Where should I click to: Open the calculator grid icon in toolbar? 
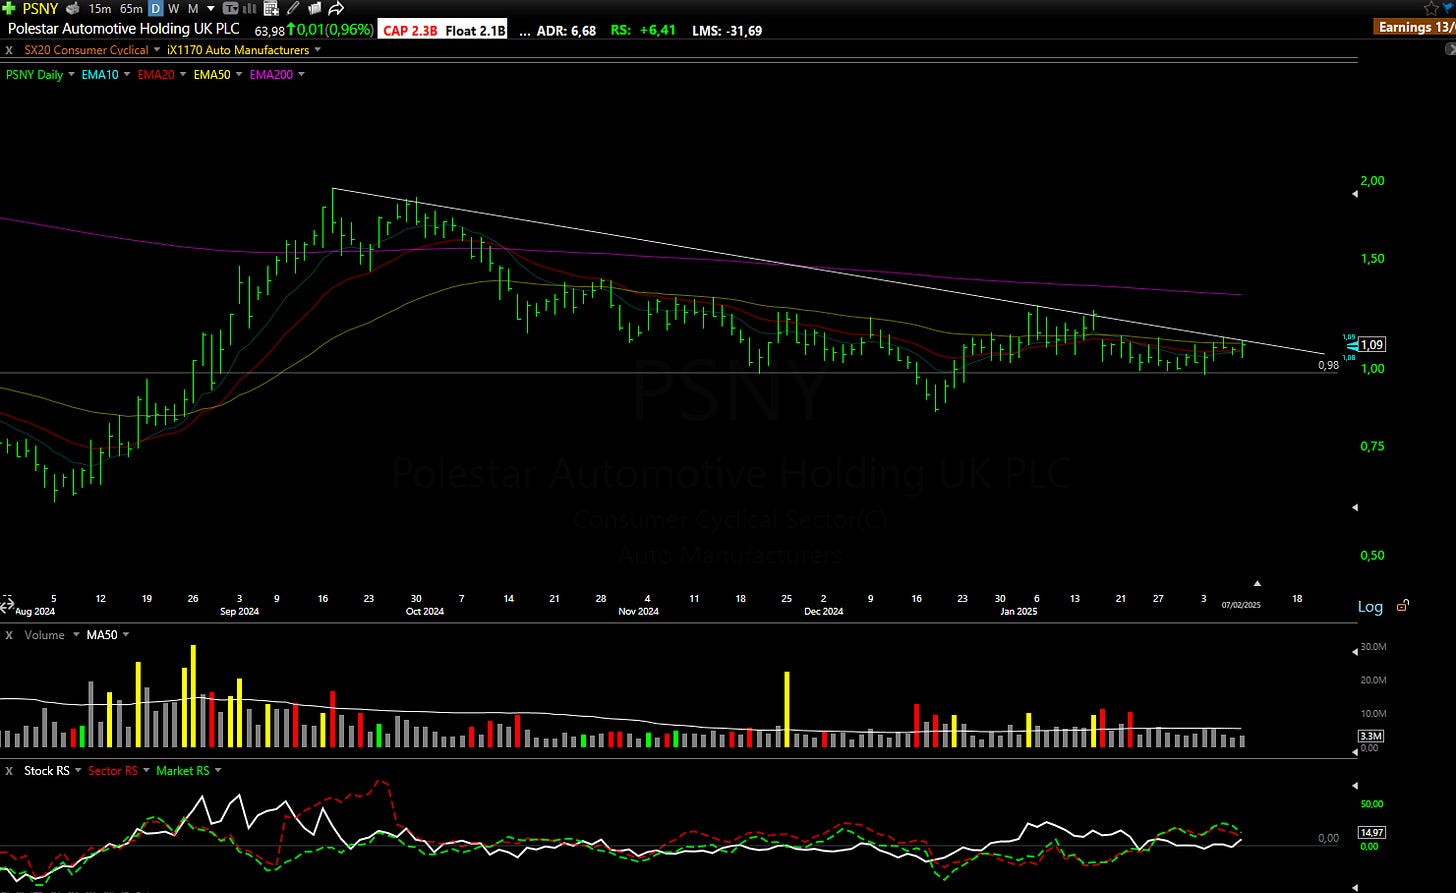(271, 8)
